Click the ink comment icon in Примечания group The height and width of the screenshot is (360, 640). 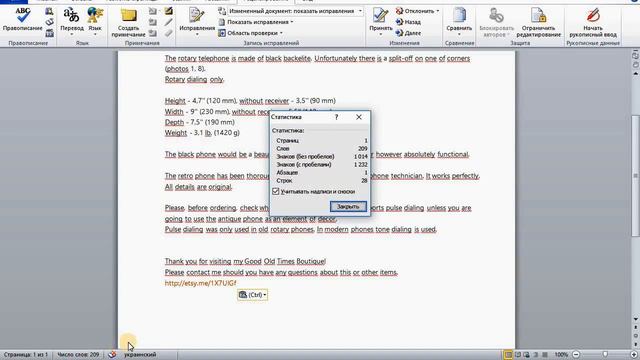tap(169, 11)
